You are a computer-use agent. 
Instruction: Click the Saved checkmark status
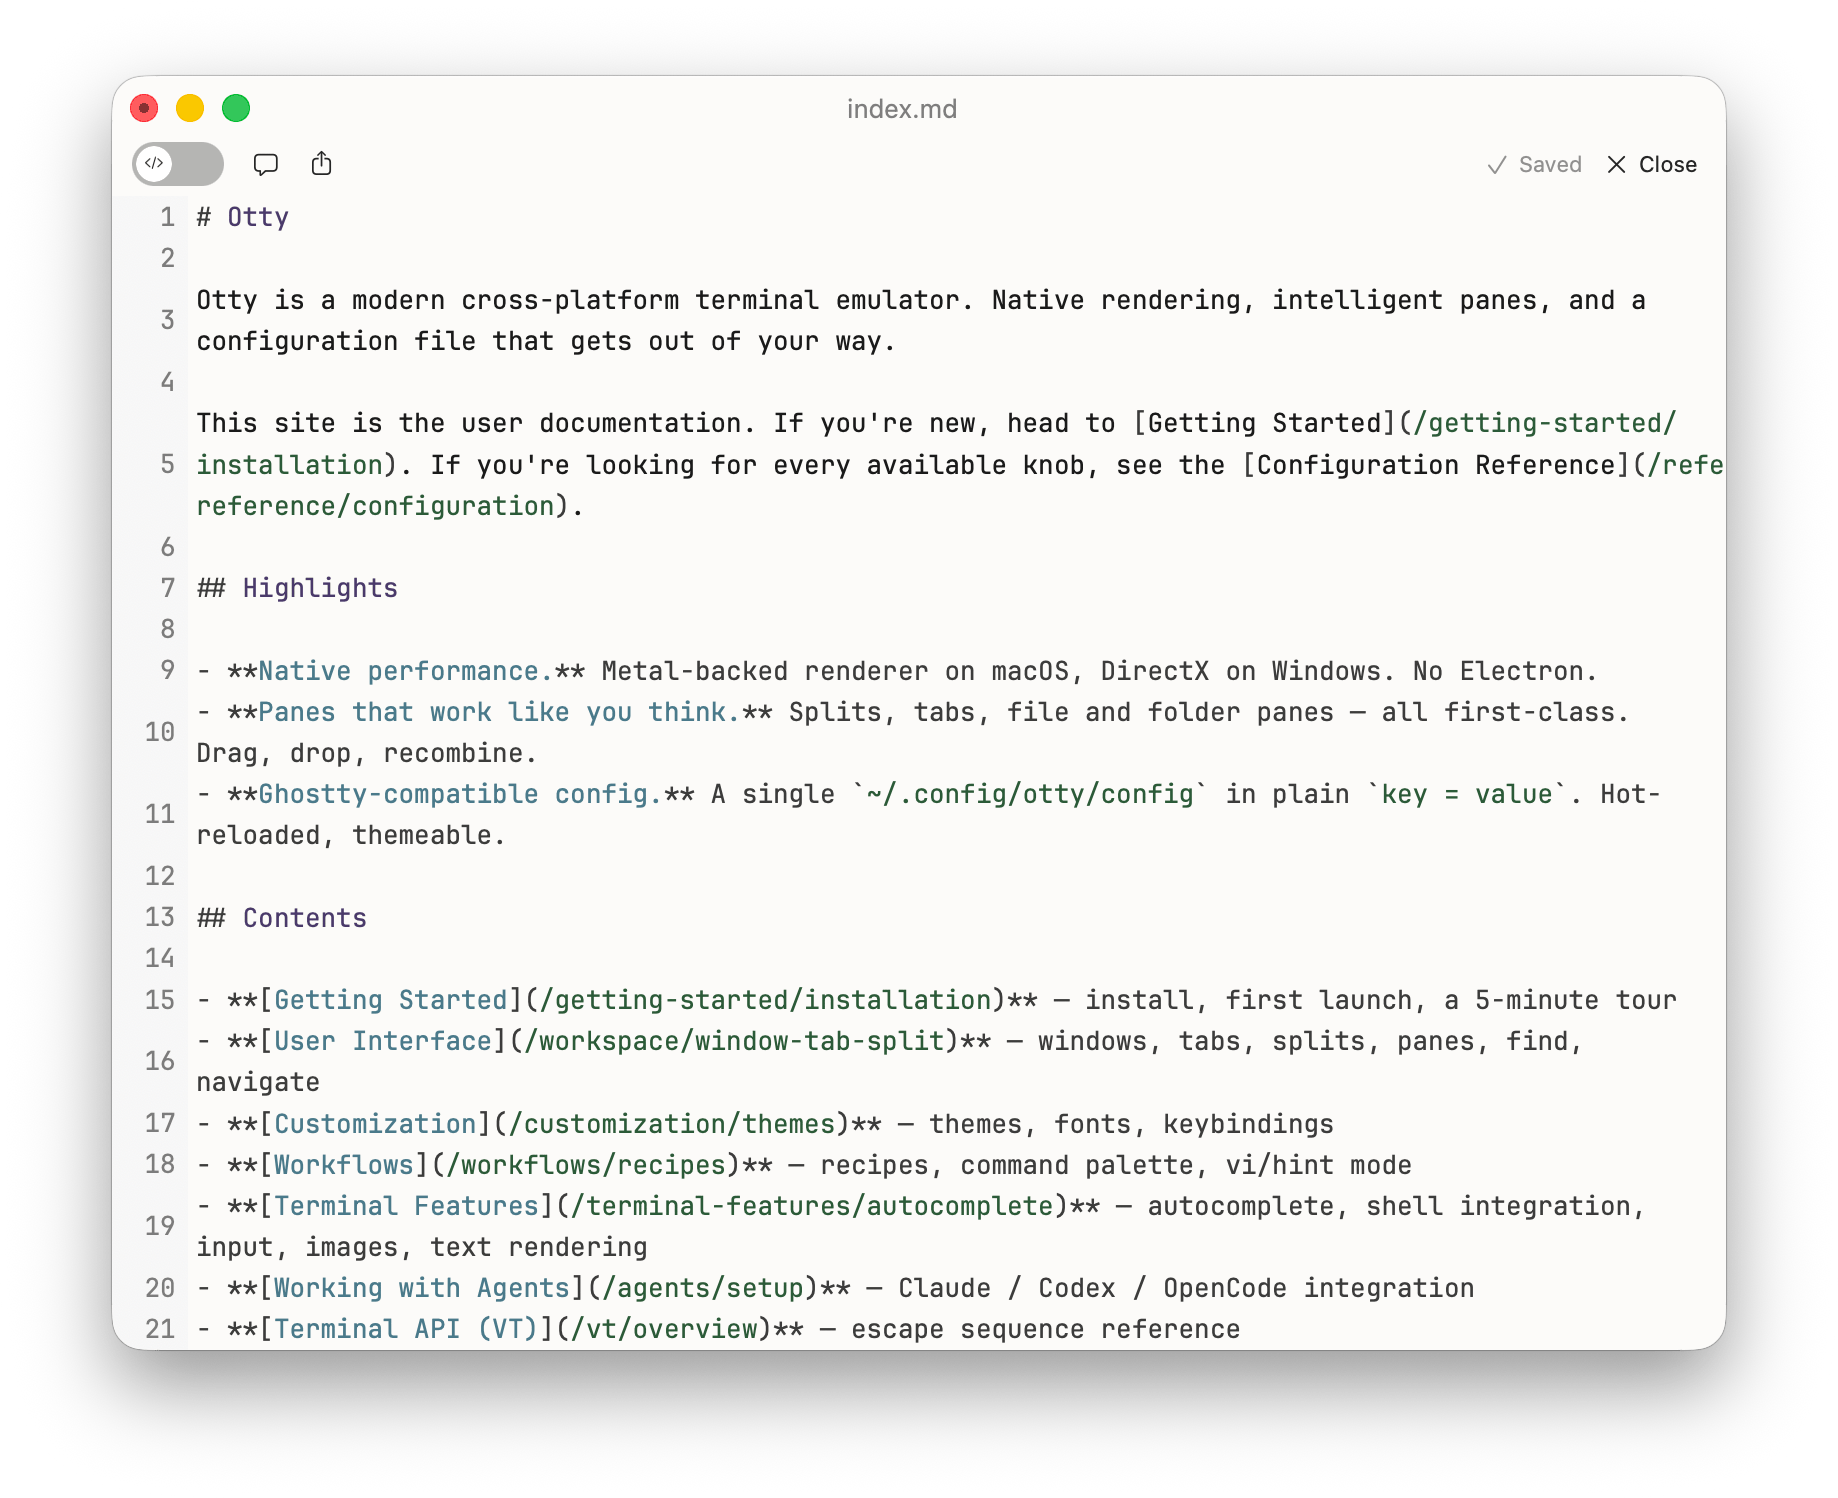pyautogui.click(x=1534, y=165)
